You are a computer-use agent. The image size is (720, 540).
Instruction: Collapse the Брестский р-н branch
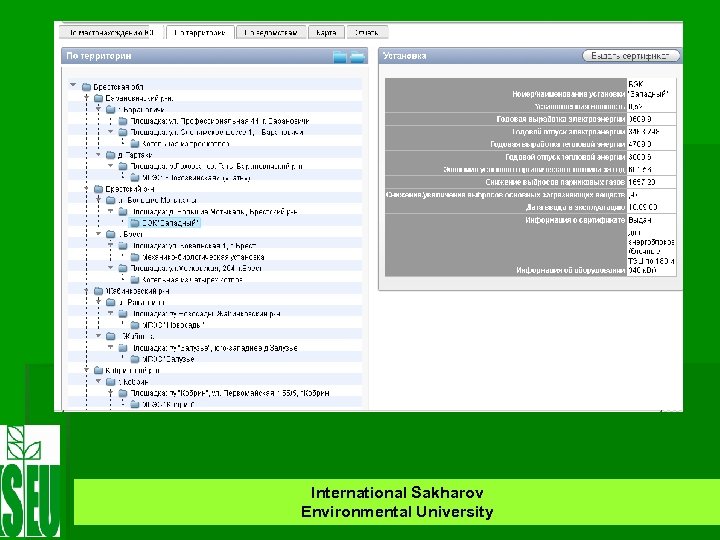coord(86,188)
